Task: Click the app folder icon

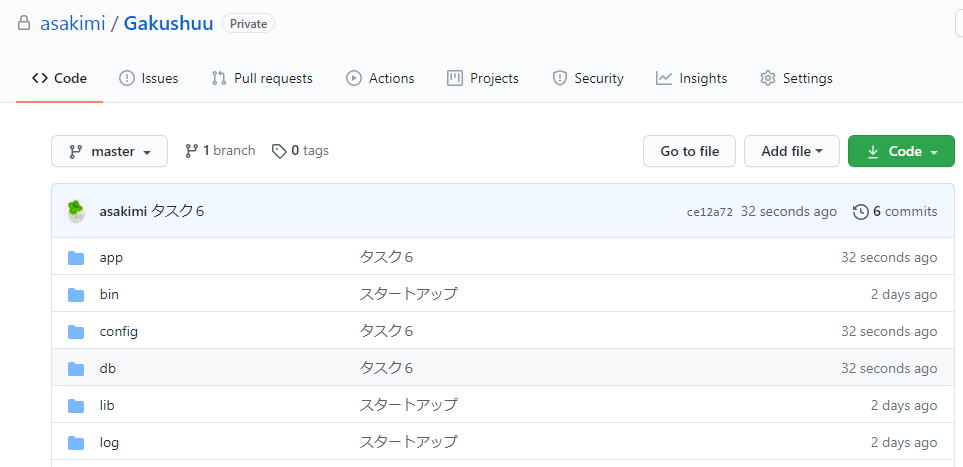Action: tap(76, 257)
